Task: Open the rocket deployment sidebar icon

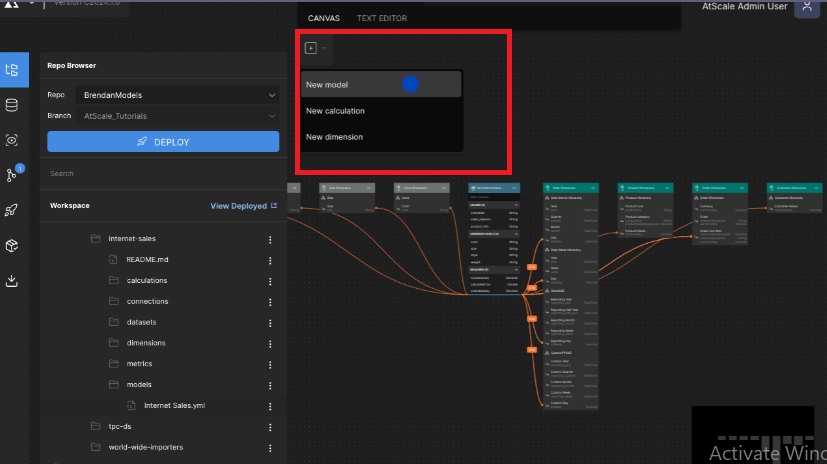Action: click(x=12, y=210)
